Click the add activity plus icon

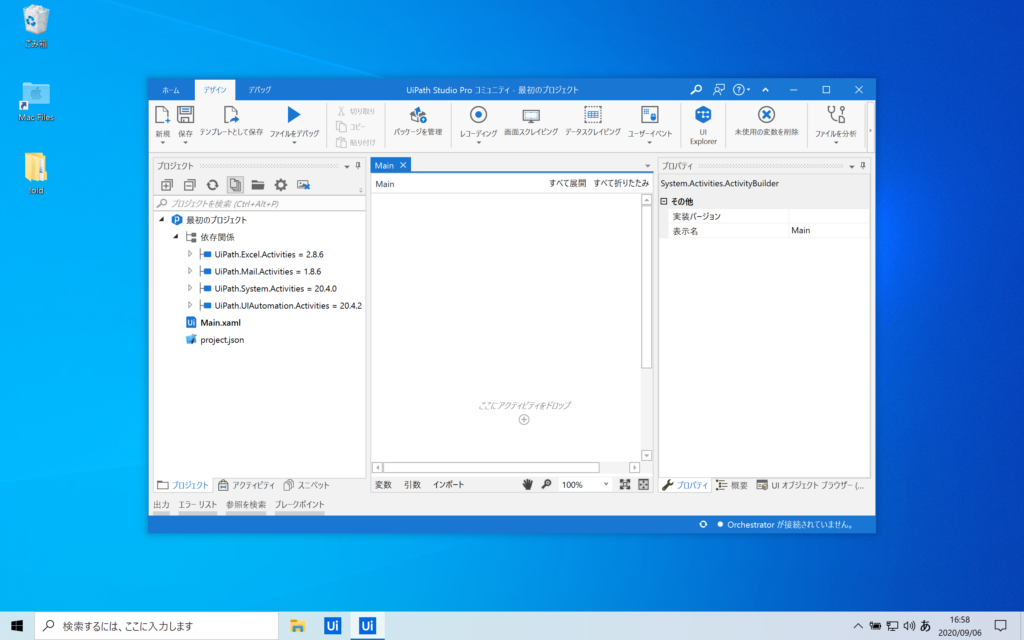click(x=524, y=420)
